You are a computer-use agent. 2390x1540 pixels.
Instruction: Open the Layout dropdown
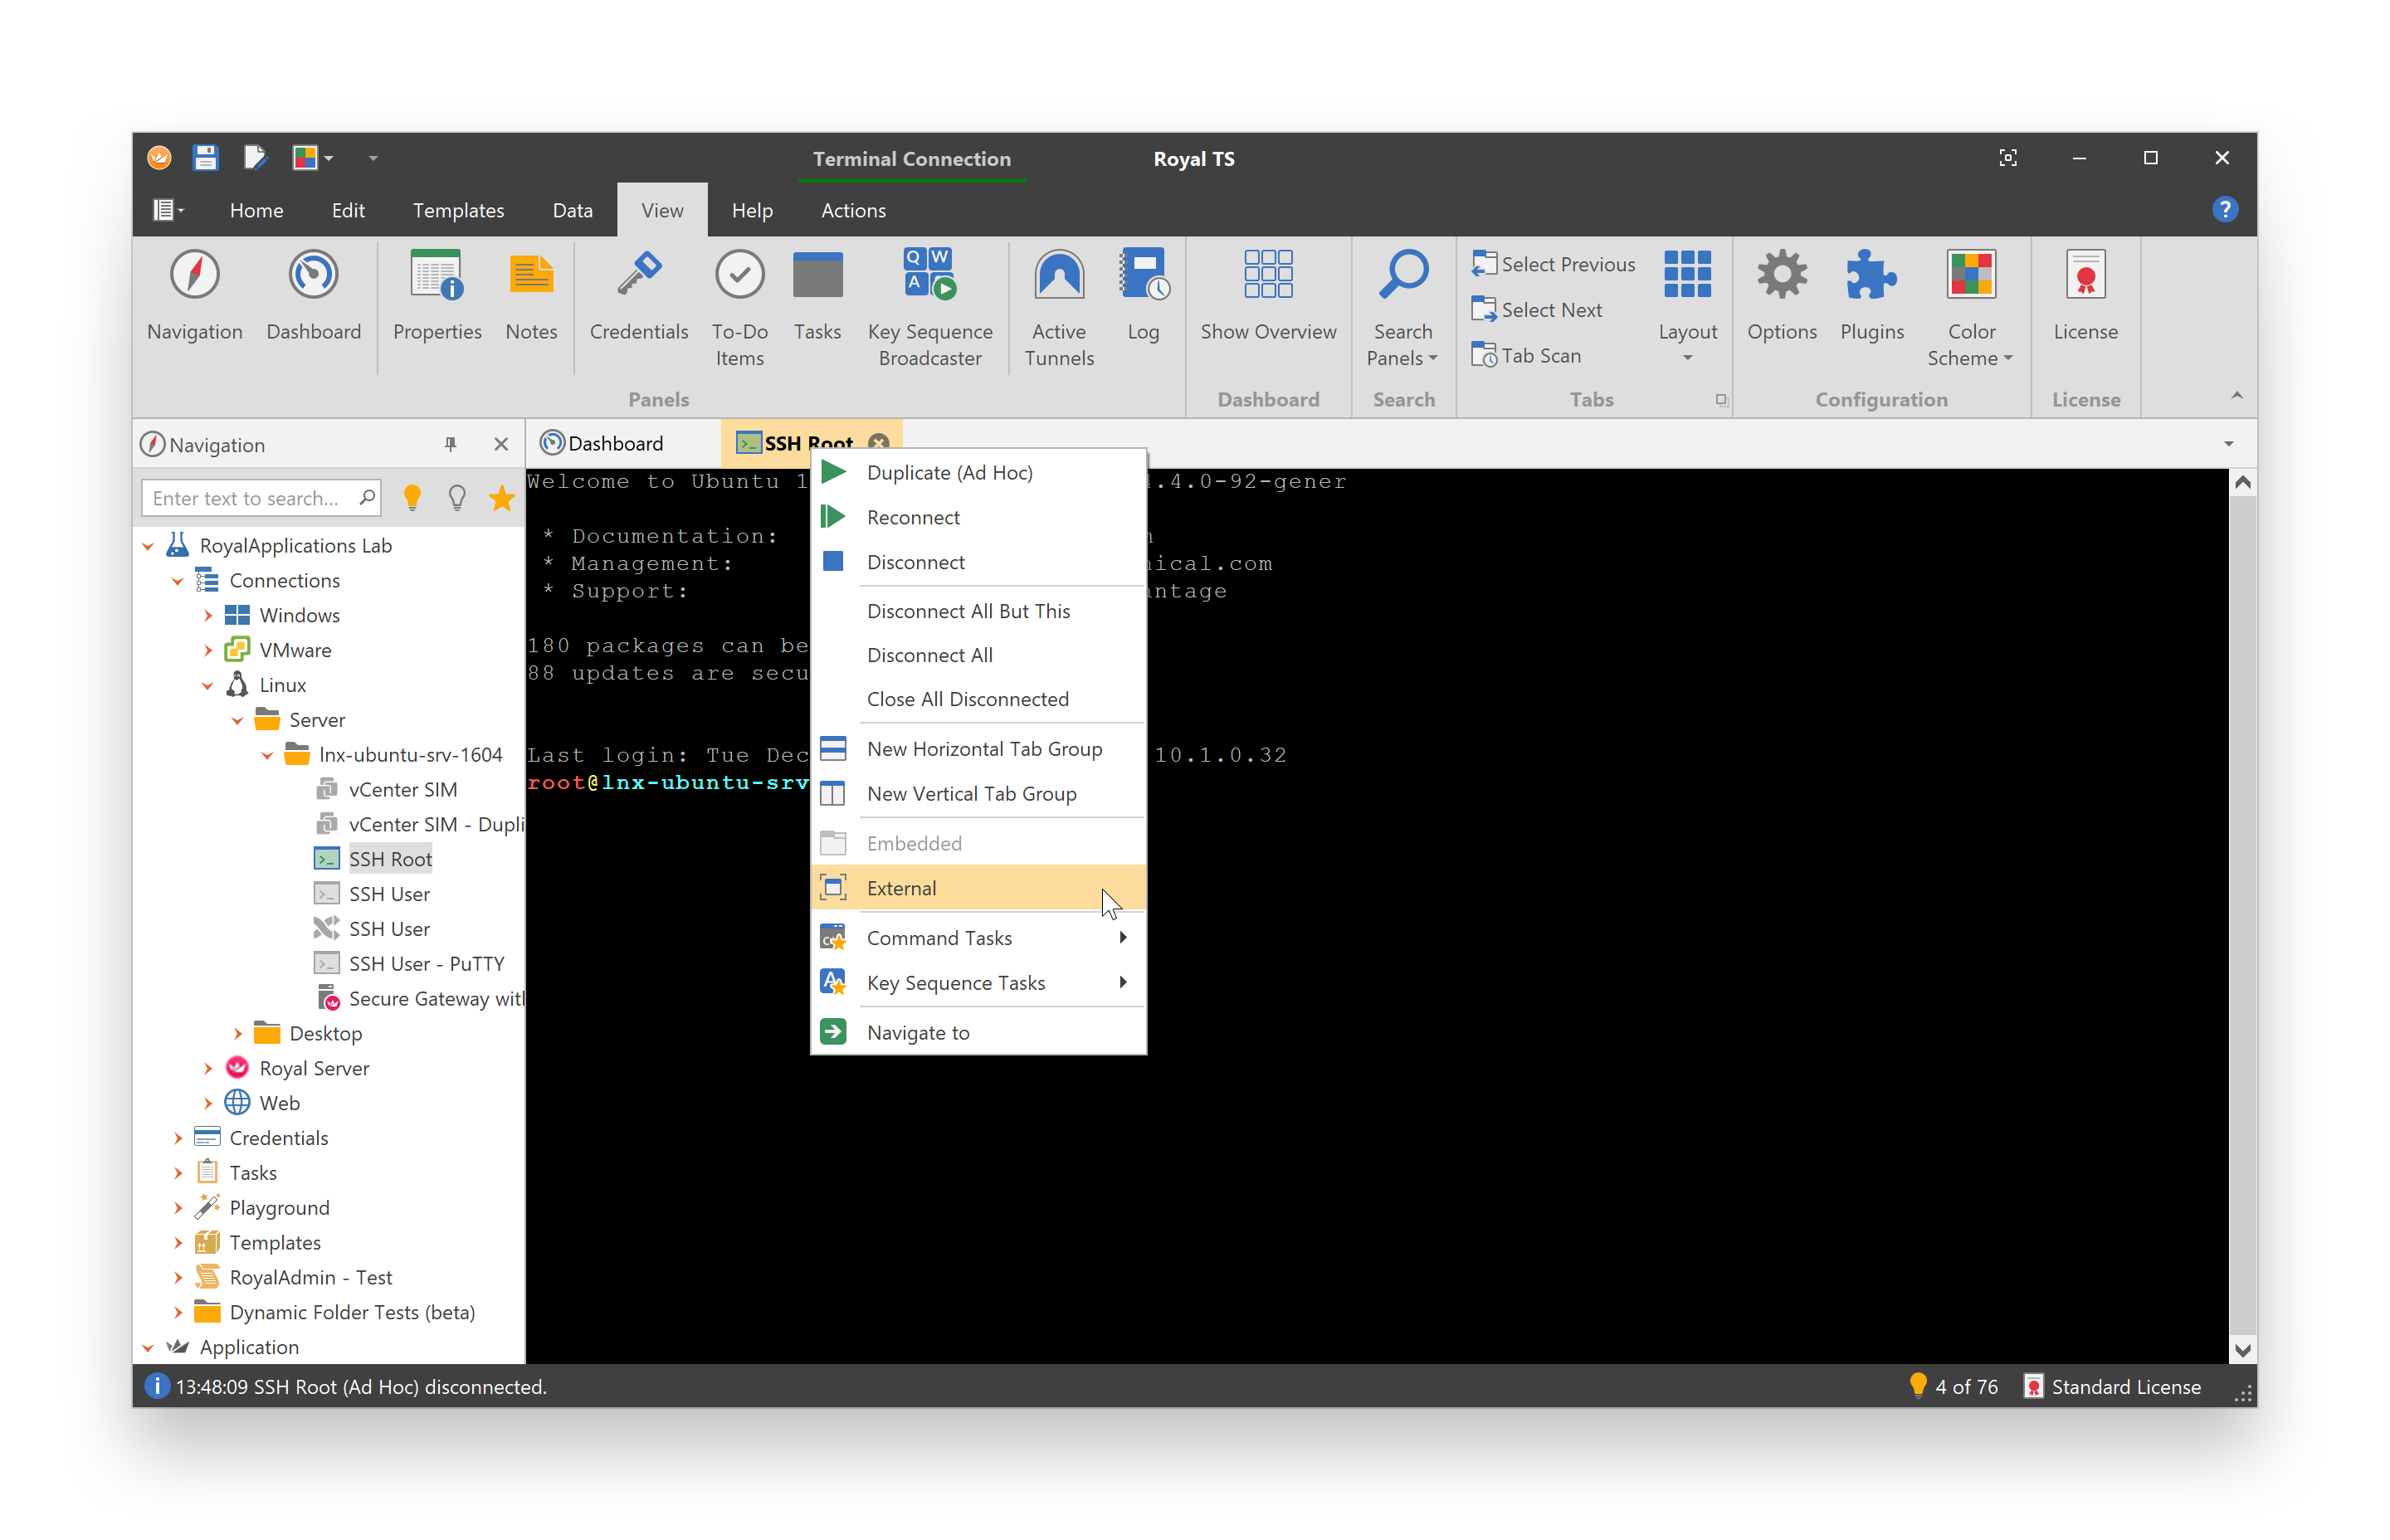tap(1687, 308)
